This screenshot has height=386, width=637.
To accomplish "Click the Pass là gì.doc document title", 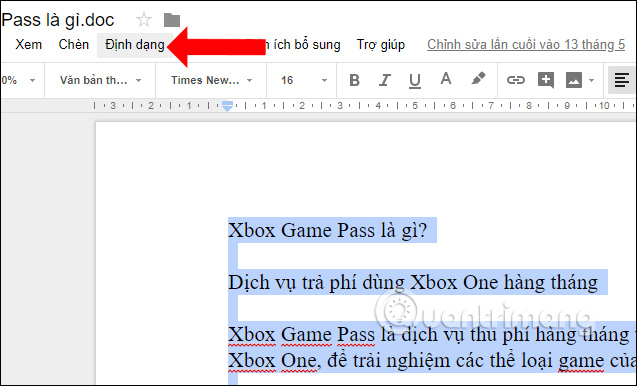I will click(58, 20).
